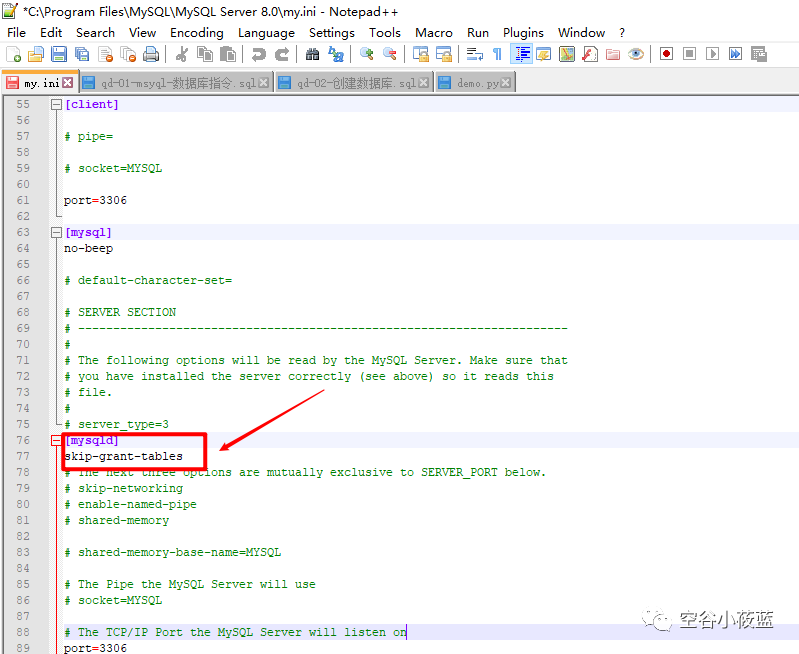Close the demo.py tab
This screenshot has height=654, width=799.
point(505,83)
